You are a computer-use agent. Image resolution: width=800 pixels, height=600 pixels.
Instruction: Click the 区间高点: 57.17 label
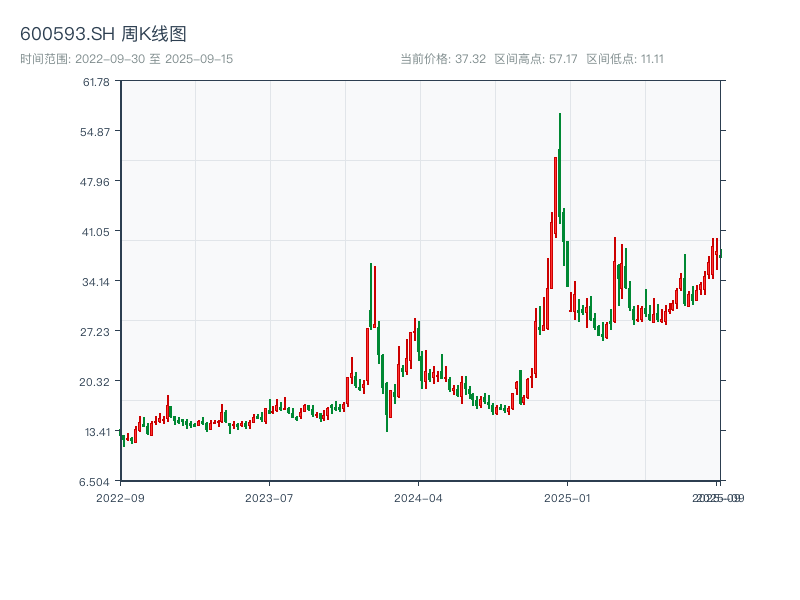coord(536,59)
